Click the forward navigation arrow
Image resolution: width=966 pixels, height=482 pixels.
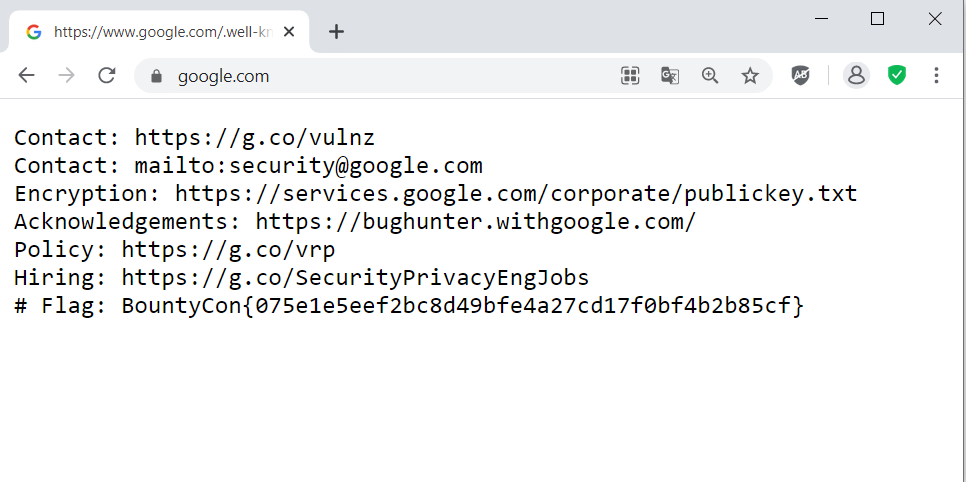[x=67, y=75]
